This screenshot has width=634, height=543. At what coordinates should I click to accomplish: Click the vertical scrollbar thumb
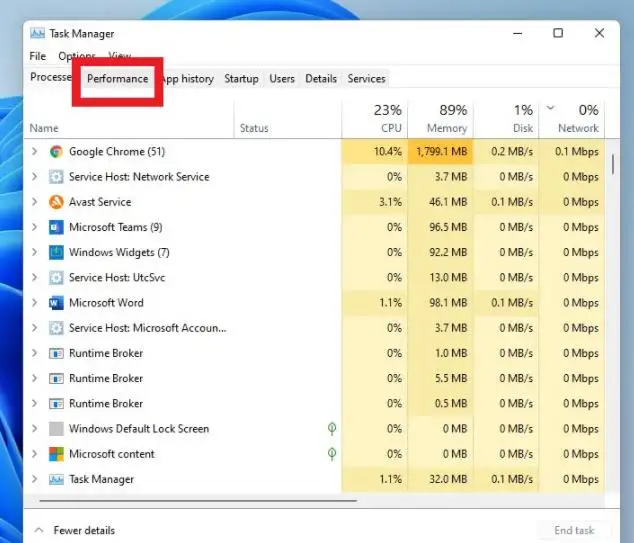(x=613, y=165)
